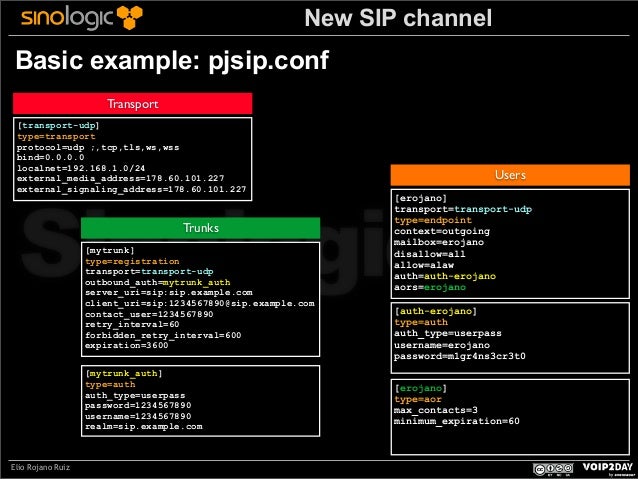The height and width of the screenshot is (479, 638).
Task: Click the 'disallow=all' line
Action: coord(430,254)
